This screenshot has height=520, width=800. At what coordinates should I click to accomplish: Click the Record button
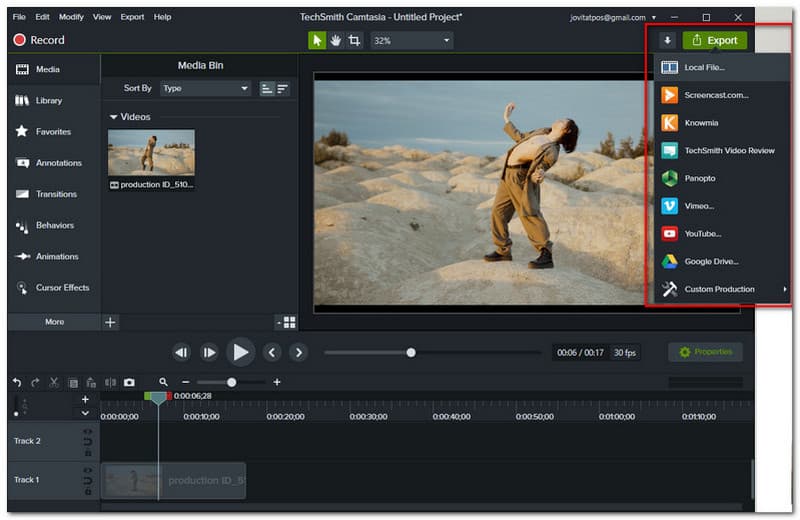[x=39, y=40]
